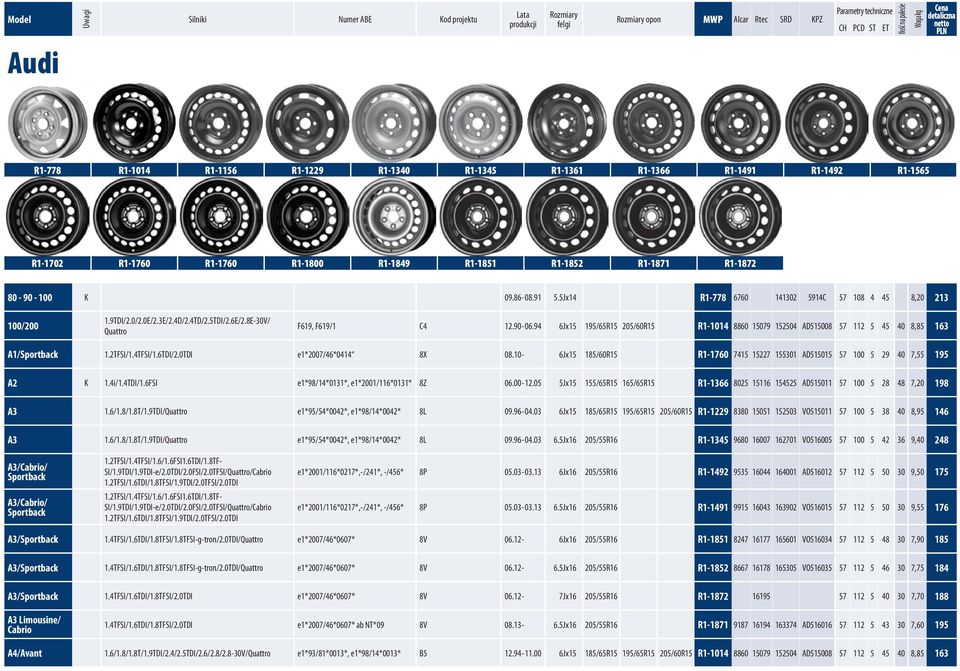This screenshot has height=671, width=960.
Task: Select the A1/Sportback model row label
Action: coord(38,354)
